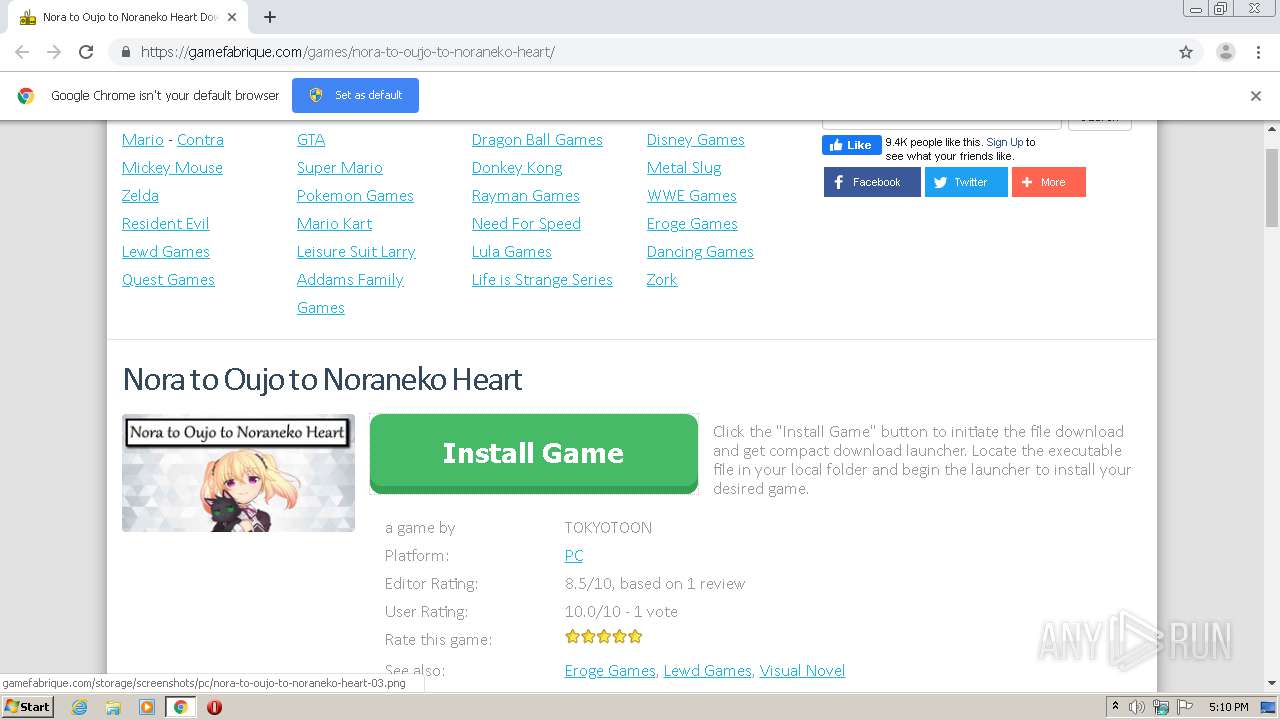Share the page on Facebook

click(872, 182)
